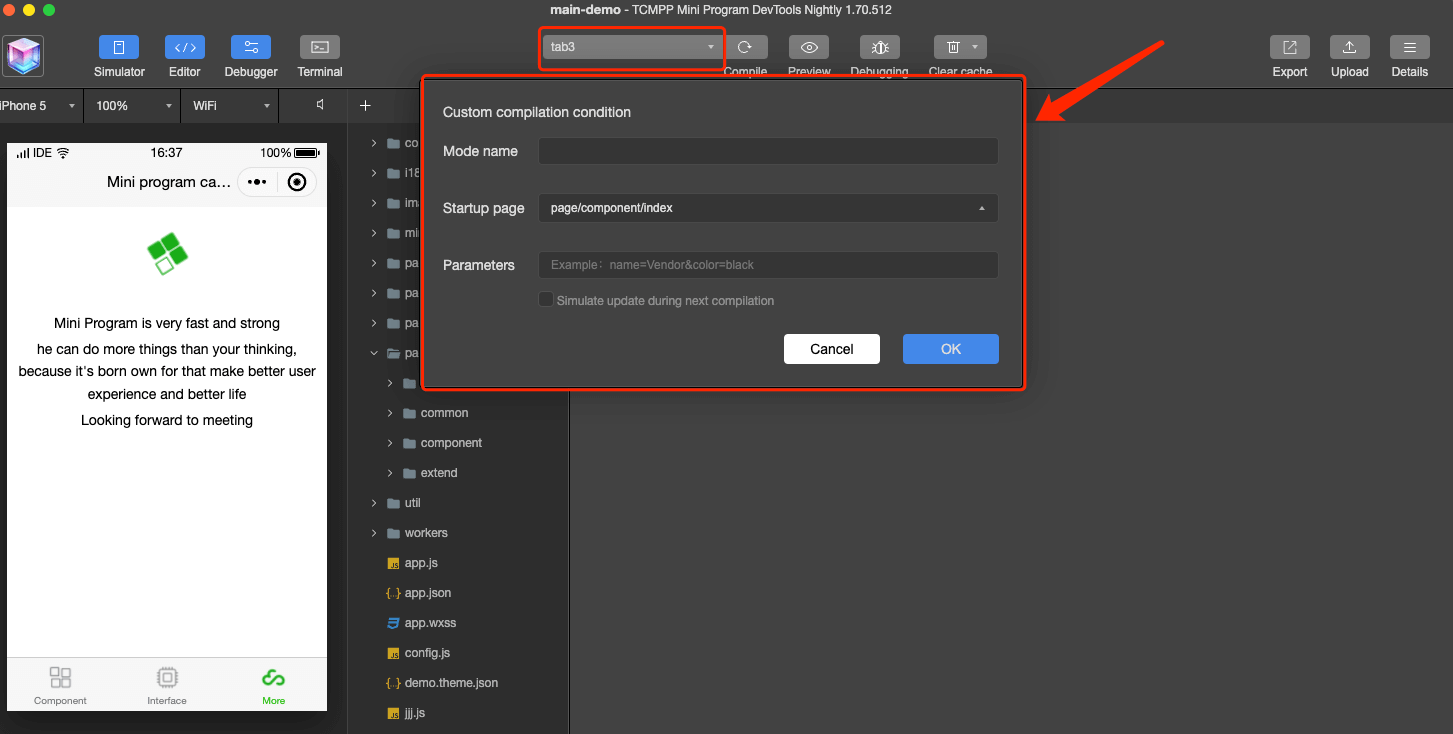Click the Preview eye icon
The image size is (1453, 734).
809,47
